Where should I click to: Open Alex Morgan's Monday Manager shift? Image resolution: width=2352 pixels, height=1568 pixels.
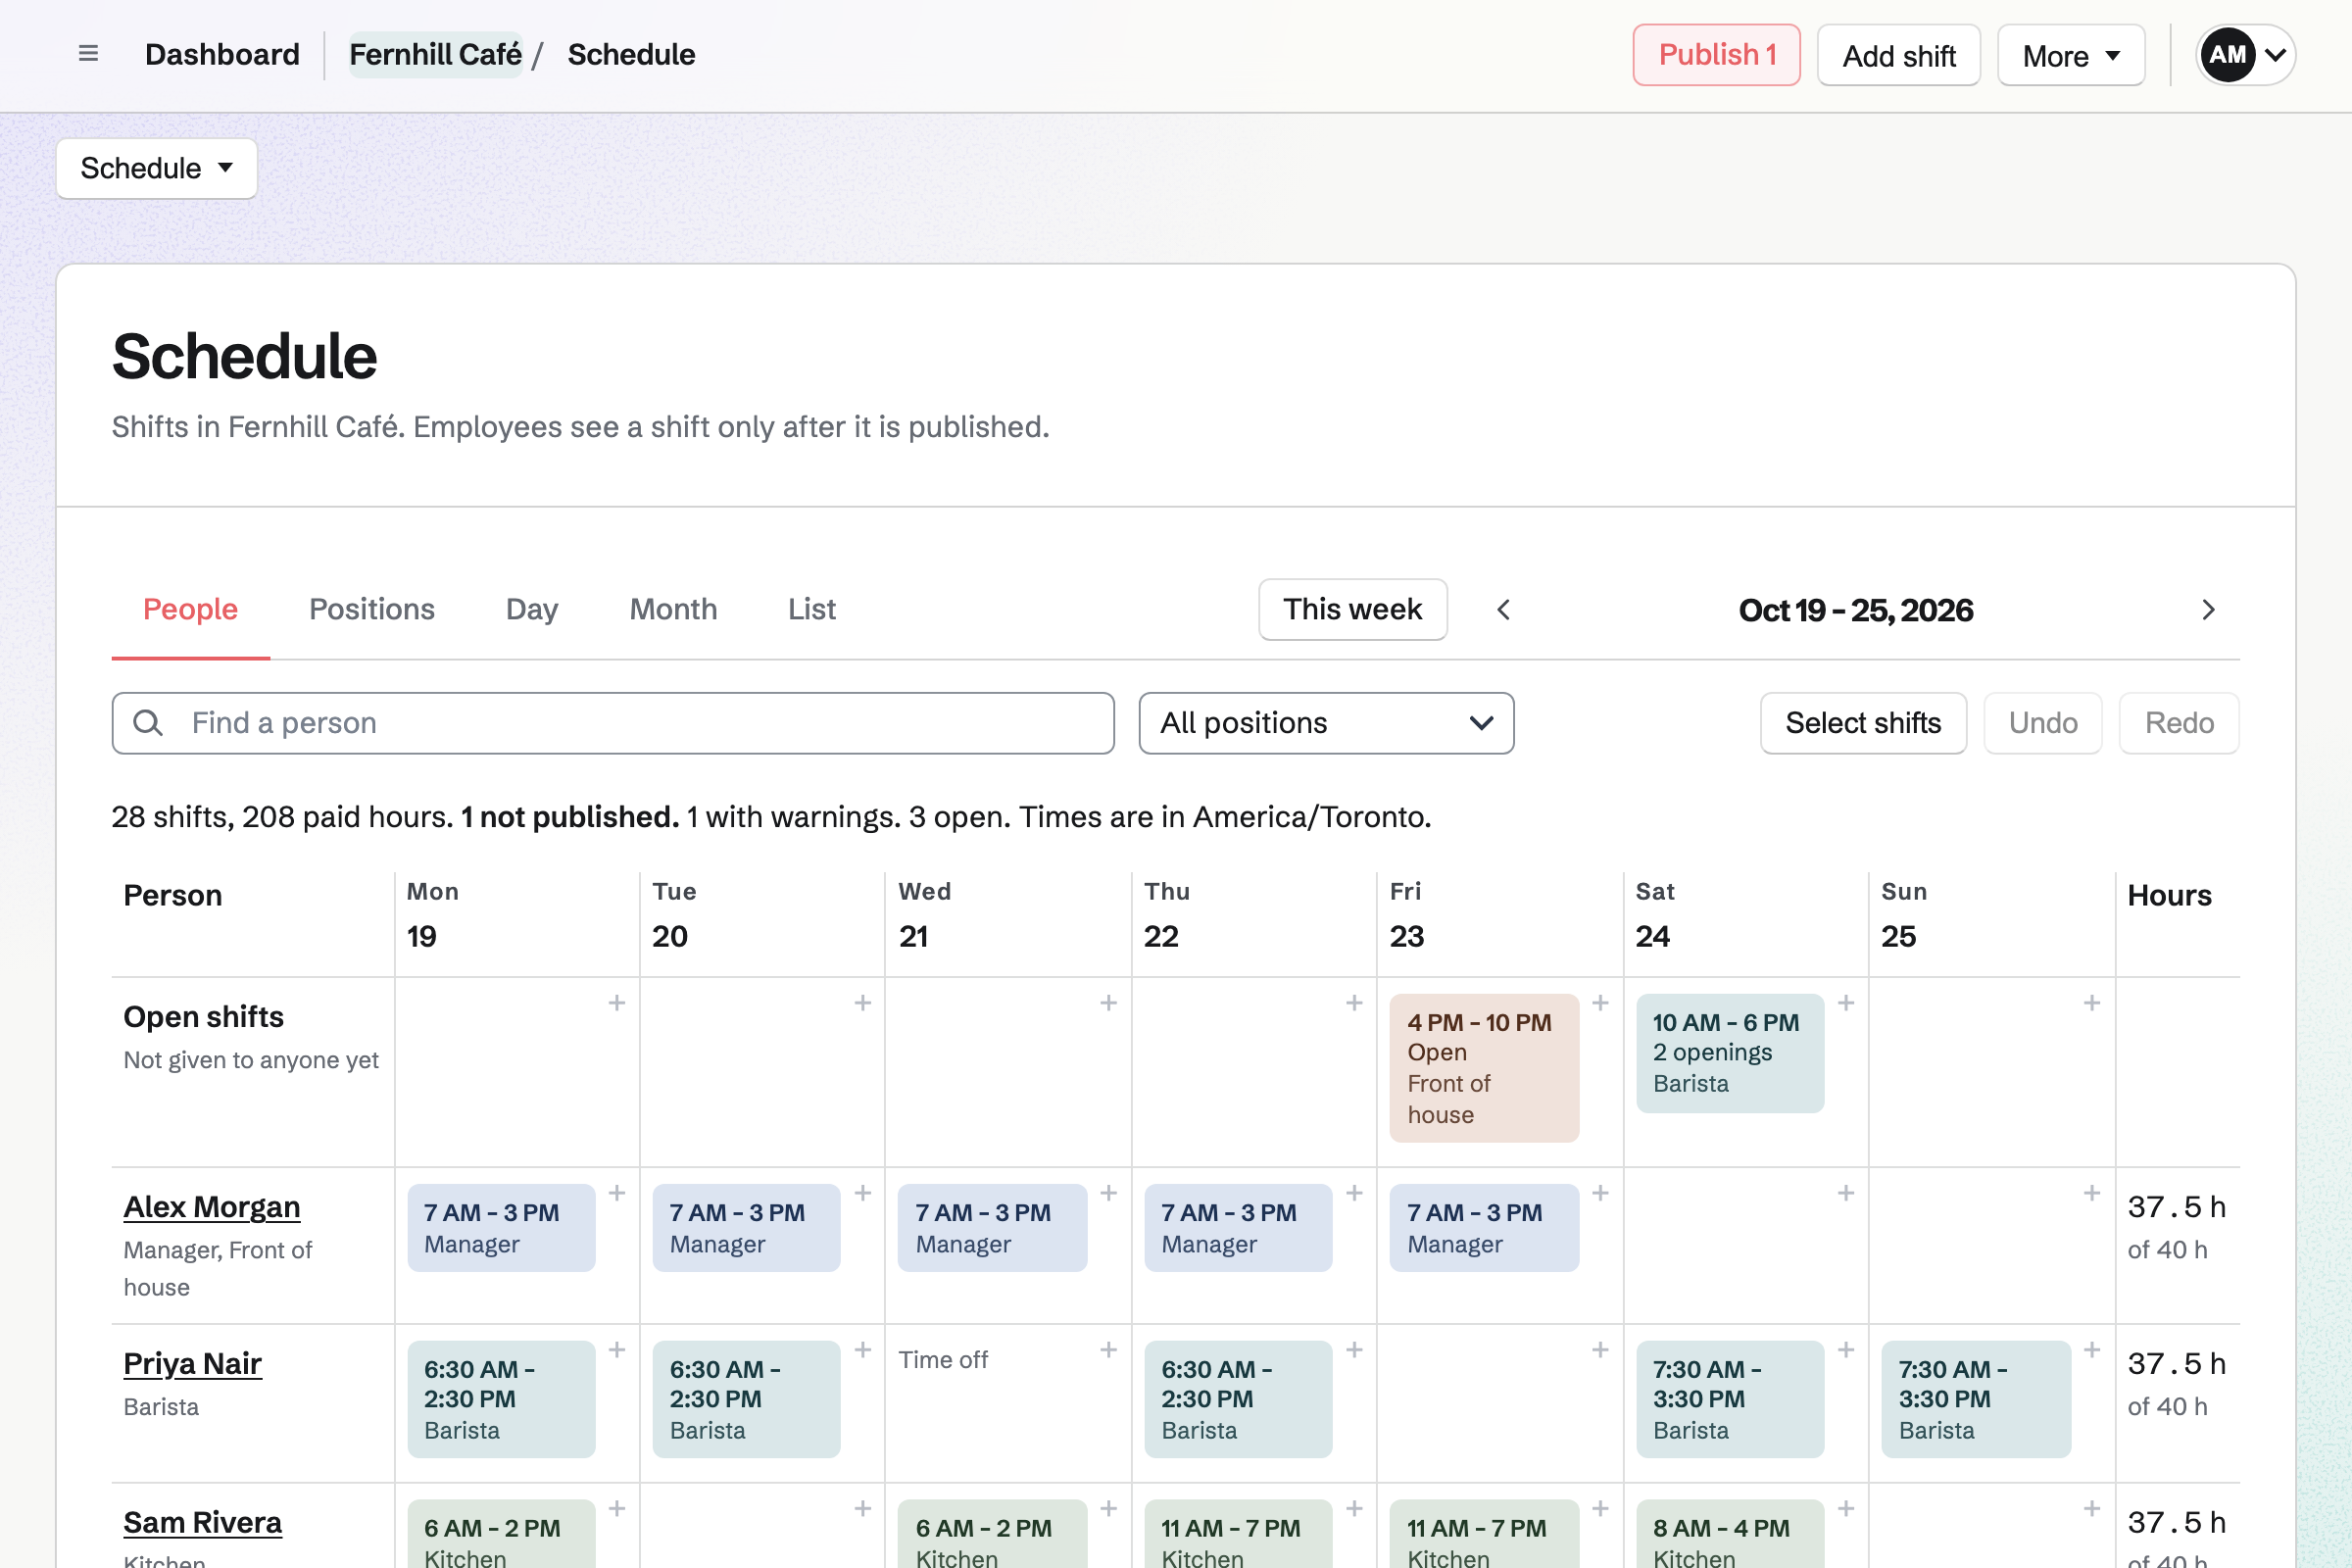pyautogui.click(x=501, y=1228)
